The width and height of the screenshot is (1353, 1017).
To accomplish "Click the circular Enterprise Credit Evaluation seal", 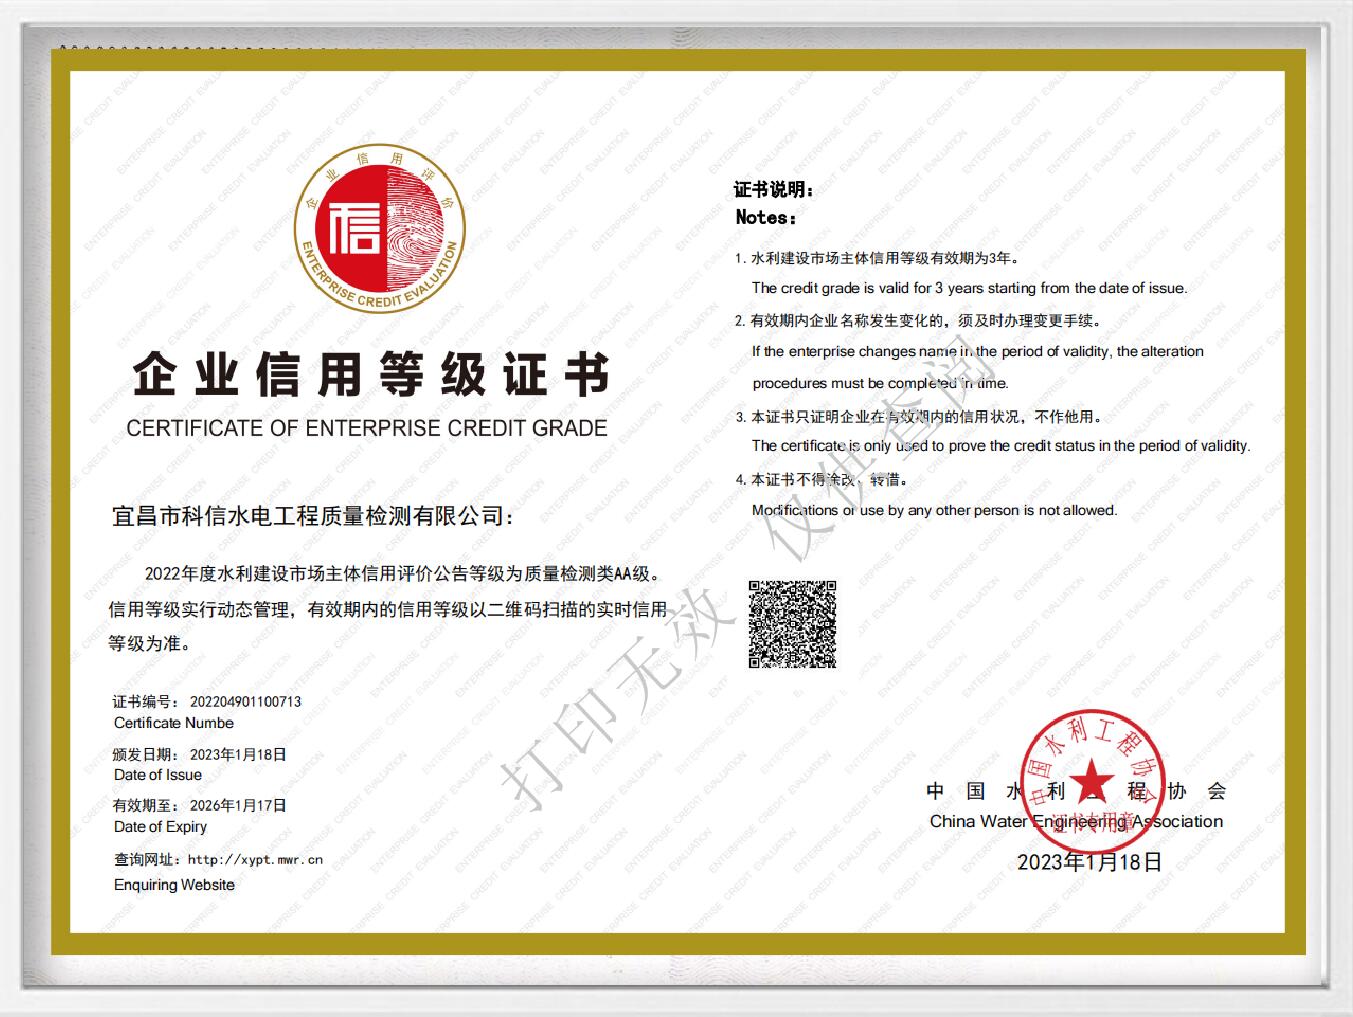I will 380,228.
